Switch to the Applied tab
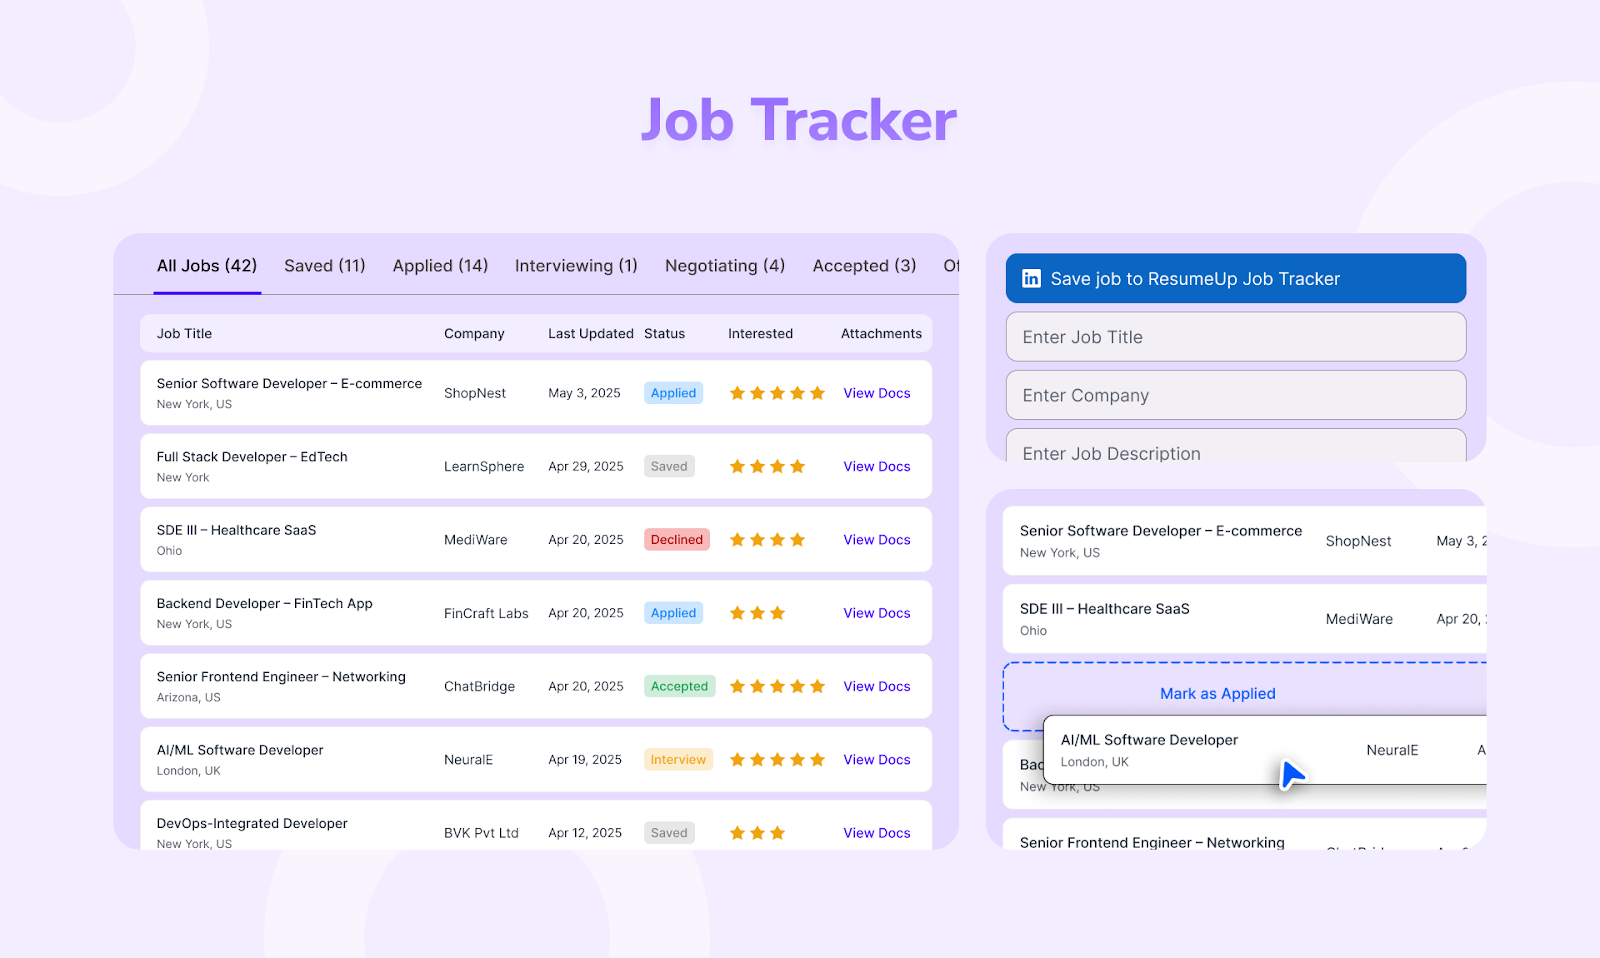Viewport: 1600px width, 958px height. (x=440, y=265)
